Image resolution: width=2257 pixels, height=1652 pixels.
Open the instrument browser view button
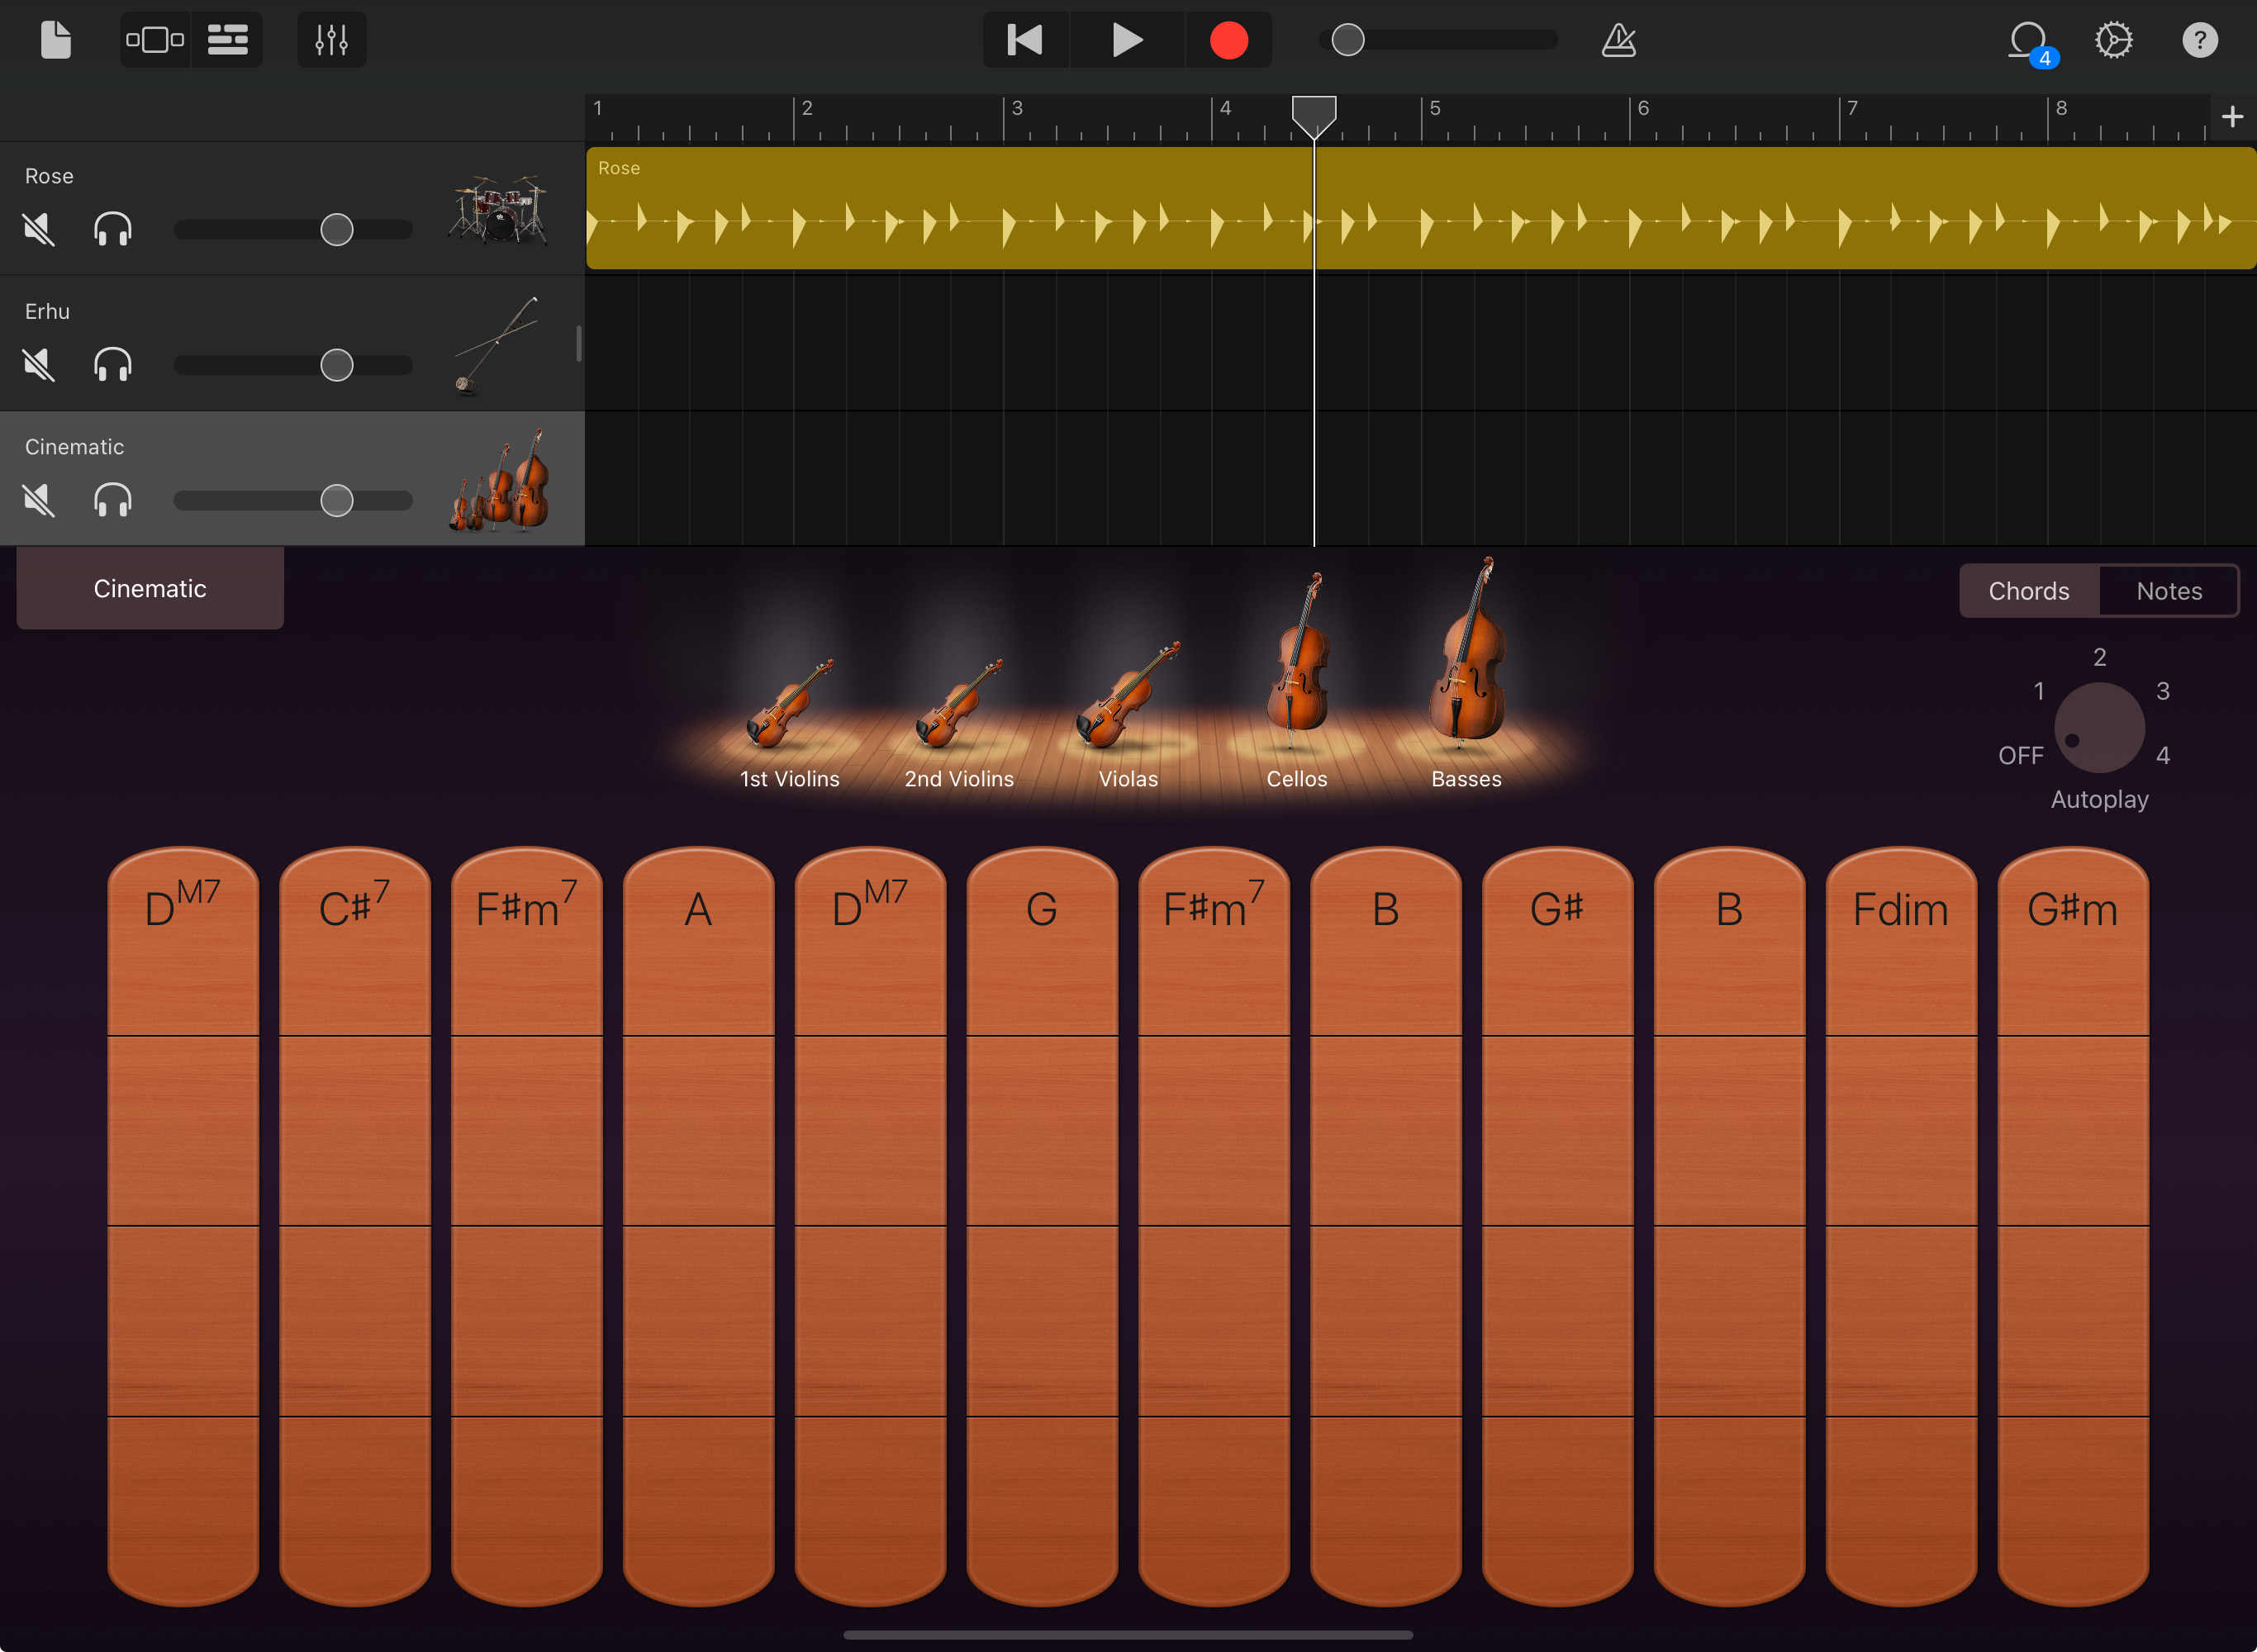click(x=155, y=40)
